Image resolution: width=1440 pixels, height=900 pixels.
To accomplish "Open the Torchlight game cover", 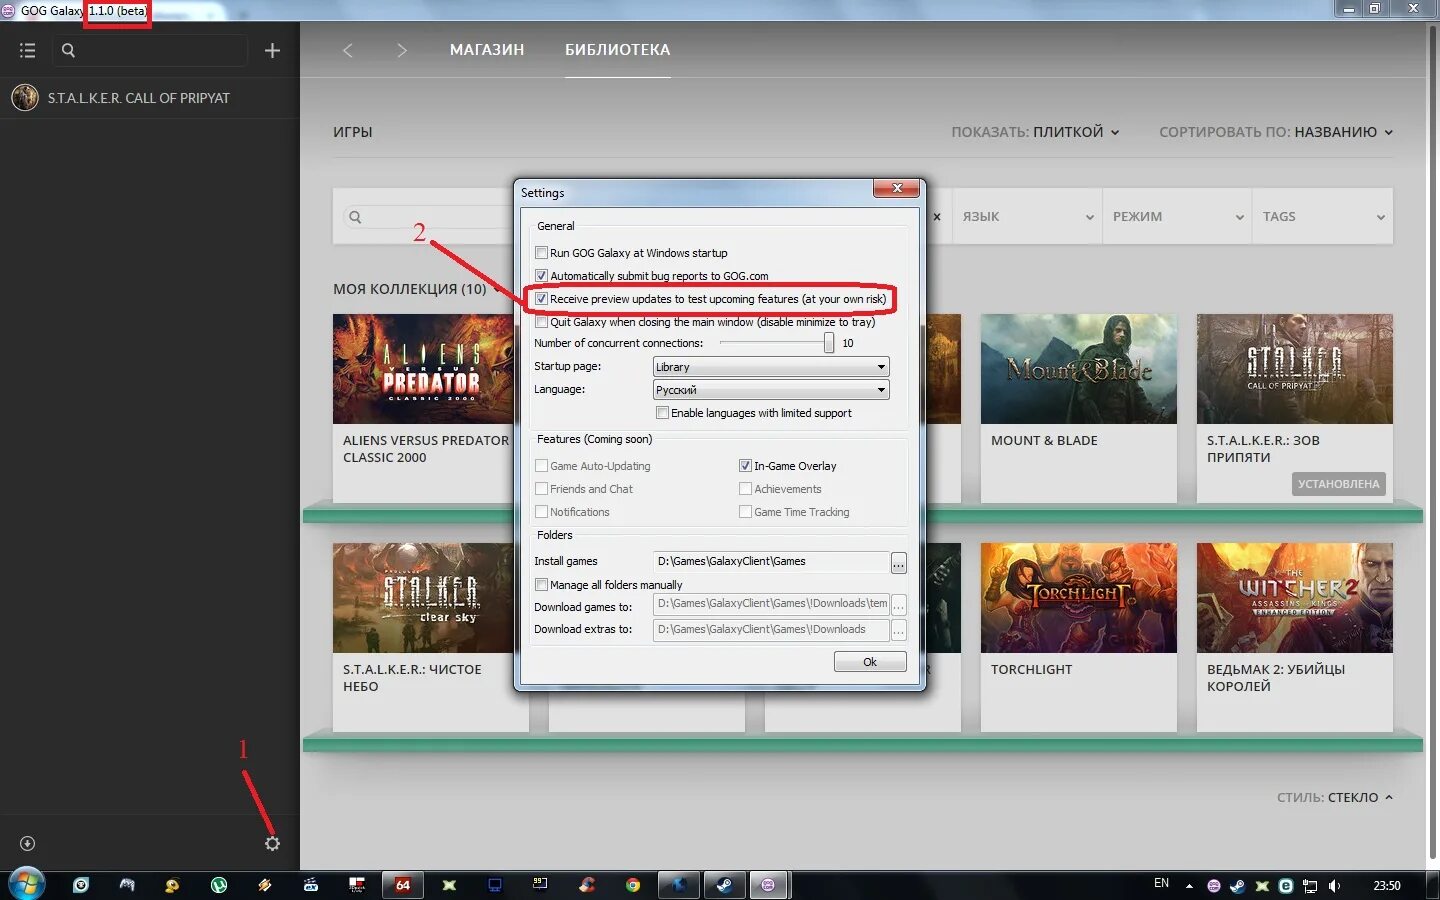I will 1079,598.
